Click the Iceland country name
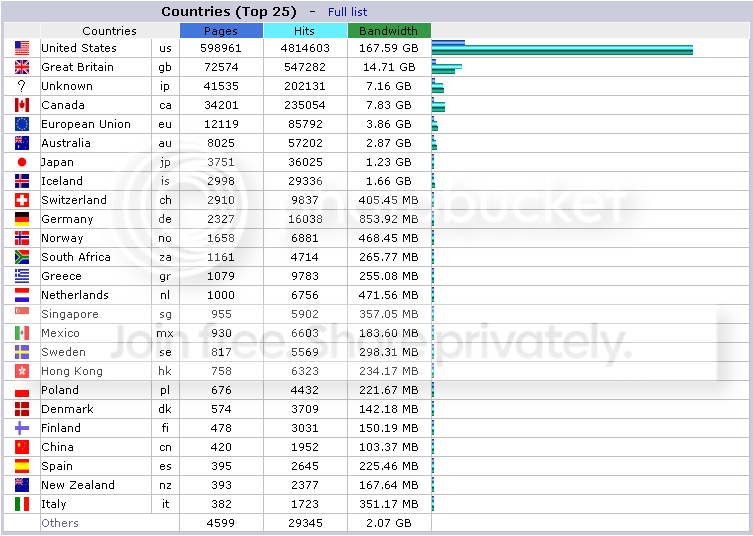The width and height of the screenshot is (753, 536). pyautogui.click(x=62, y=181)
